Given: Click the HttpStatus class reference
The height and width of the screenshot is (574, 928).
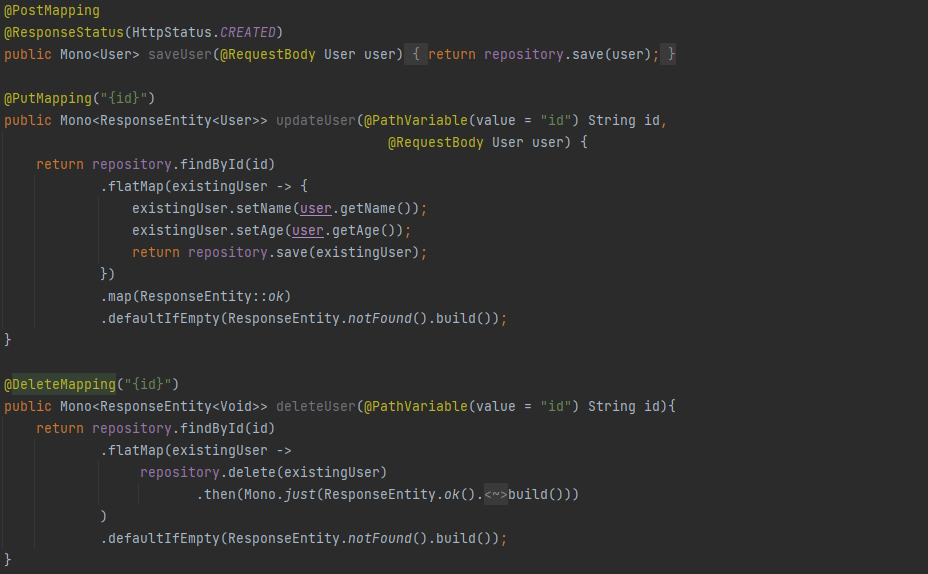Looking at the screenshot, I should 172,33.
